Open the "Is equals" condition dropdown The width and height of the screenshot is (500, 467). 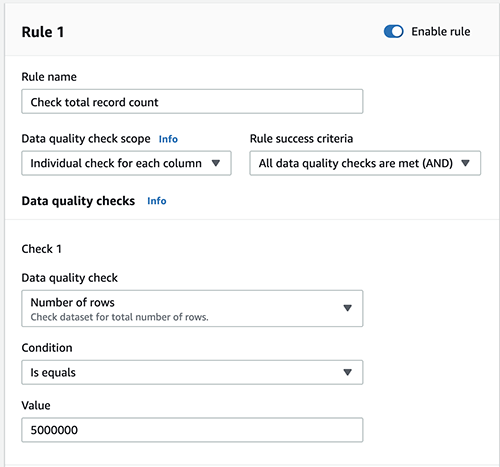[x=192, y=372]
